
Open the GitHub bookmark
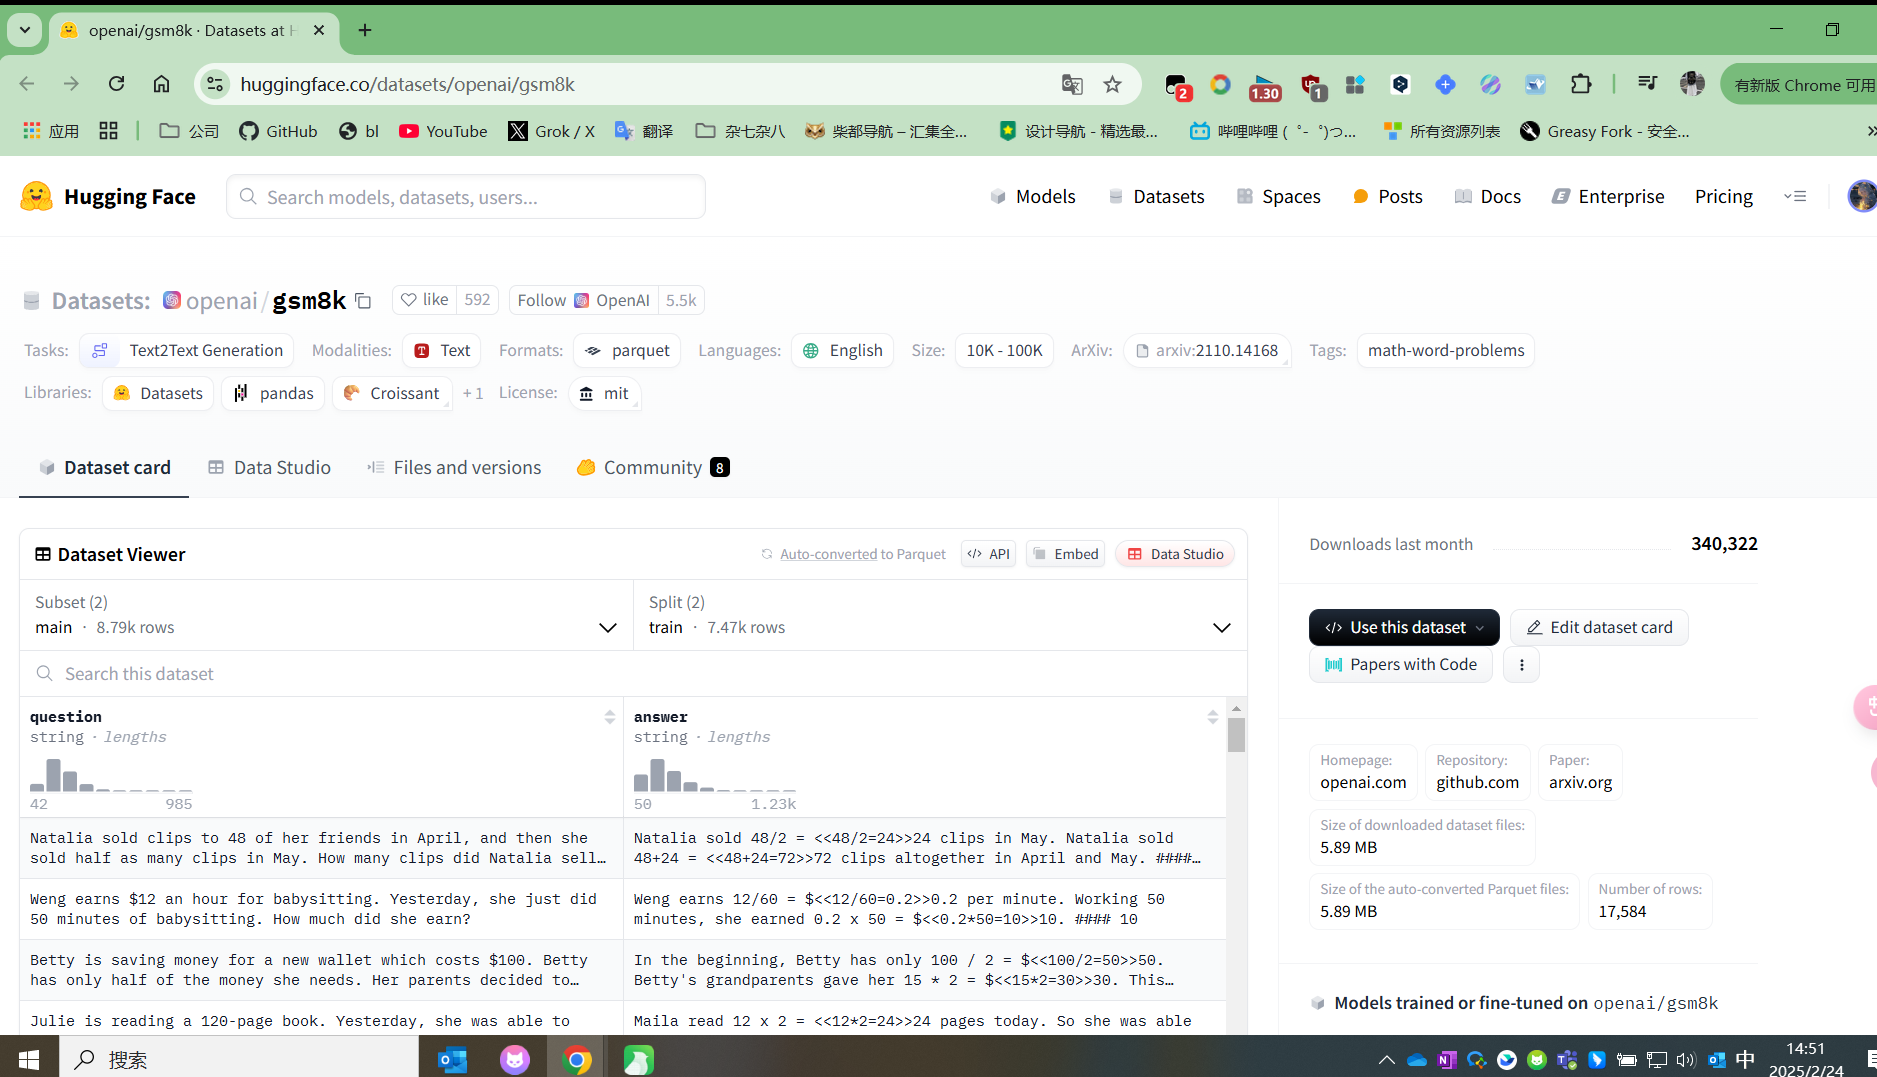278,131
